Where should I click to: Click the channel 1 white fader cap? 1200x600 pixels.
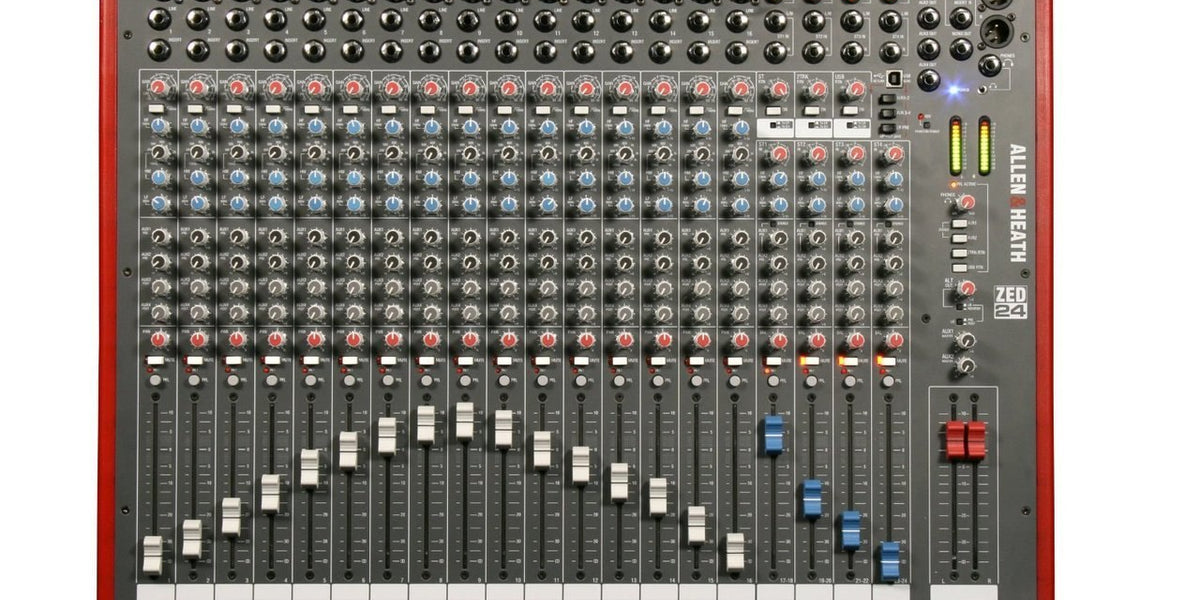pos(152,555)
